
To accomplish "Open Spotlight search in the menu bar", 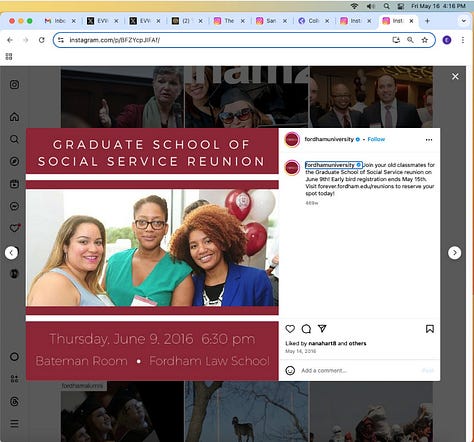I will pos(386,6).
